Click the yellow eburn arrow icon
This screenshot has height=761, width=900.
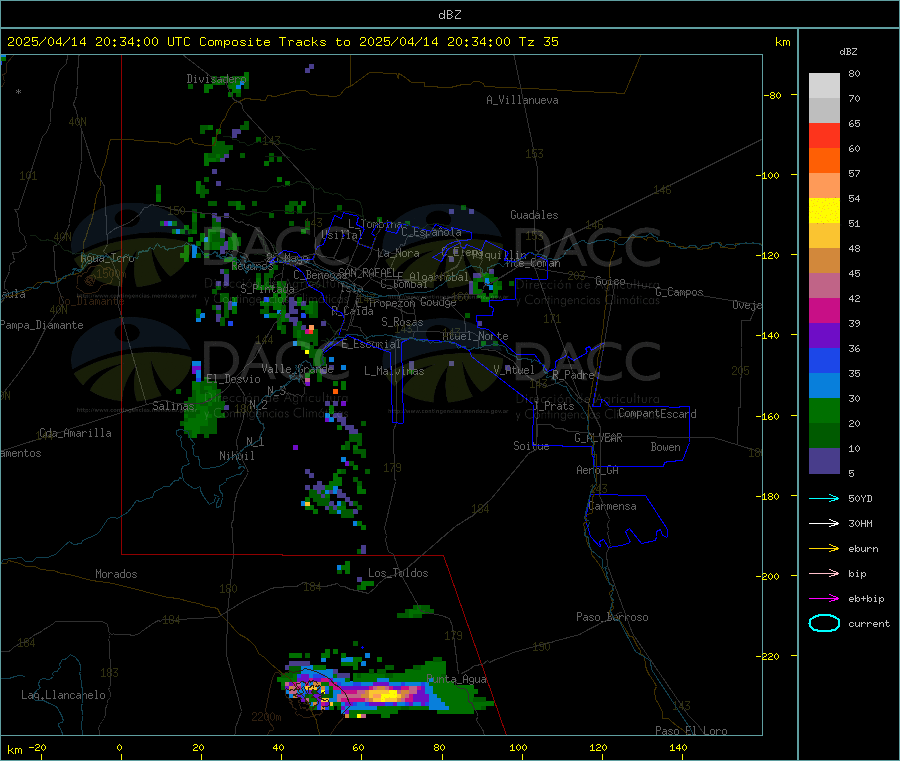(824, 549)
